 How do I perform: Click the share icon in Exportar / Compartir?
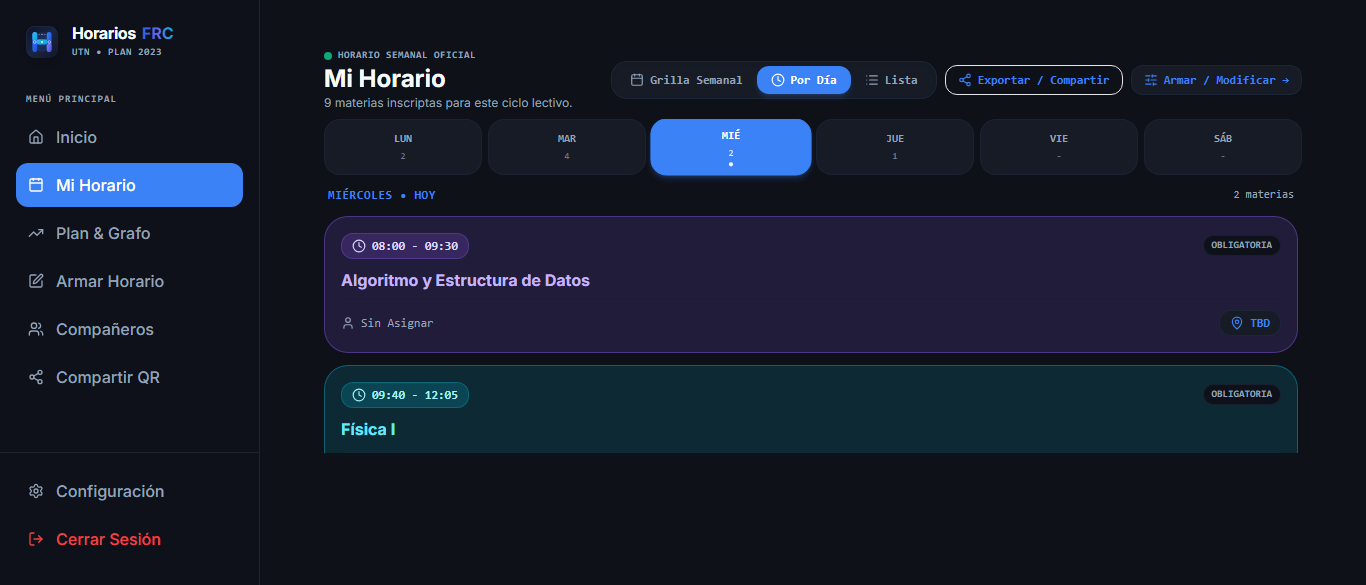[965, 80]
